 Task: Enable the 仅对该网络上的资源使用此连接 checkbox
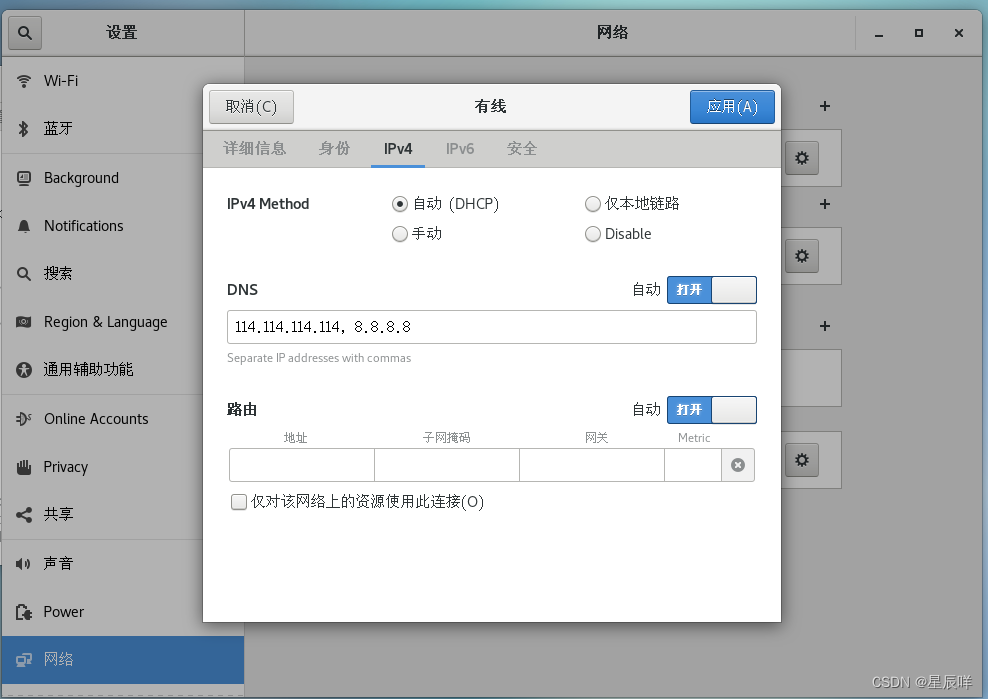point(239,501)
